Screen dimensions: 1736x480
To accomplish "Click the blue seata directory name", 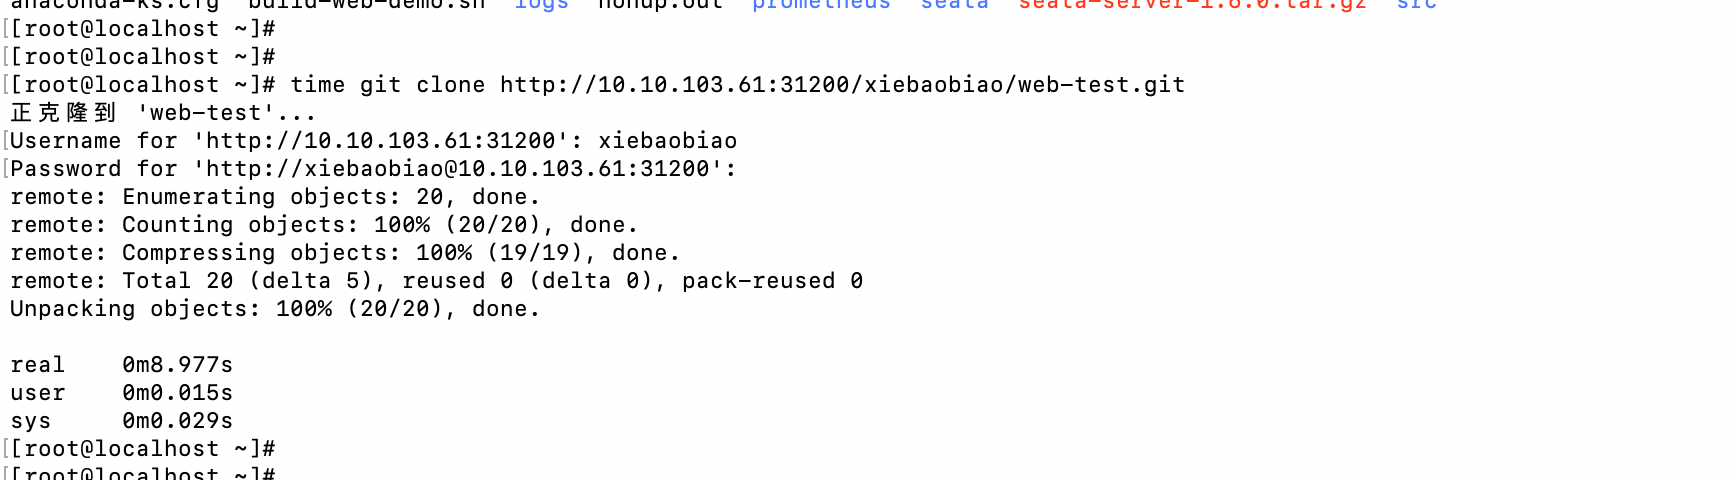I will pyautogui.click(x=954, y=5).
